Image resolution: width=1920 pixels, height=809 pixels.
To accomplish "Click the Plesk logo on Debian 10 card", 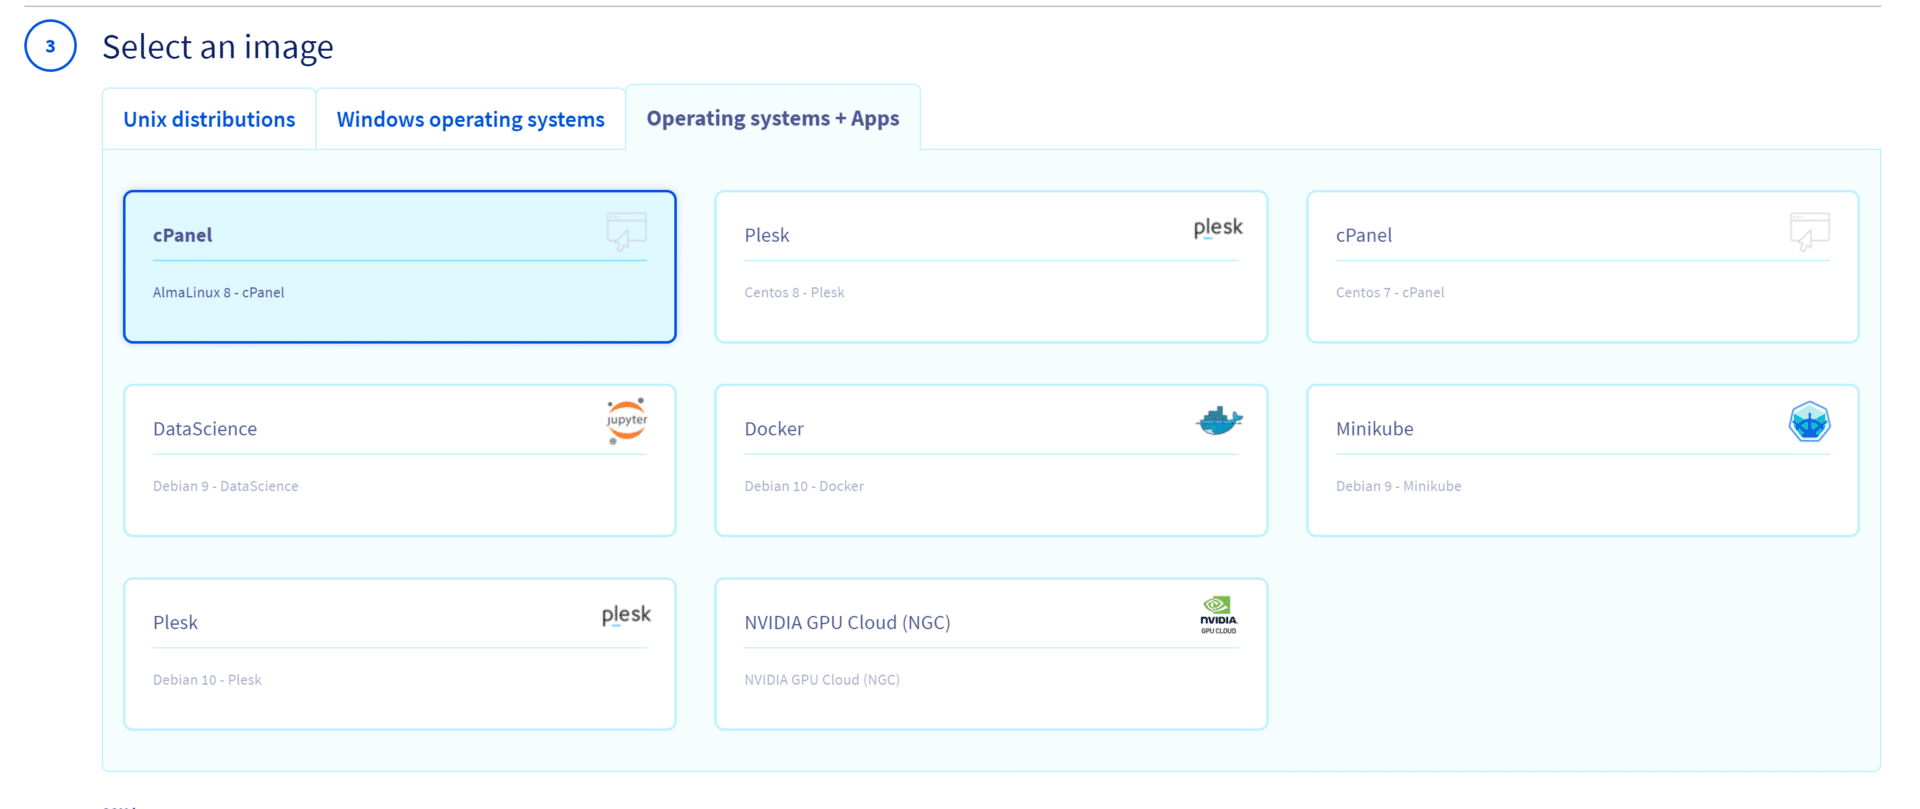I will 626,615.
